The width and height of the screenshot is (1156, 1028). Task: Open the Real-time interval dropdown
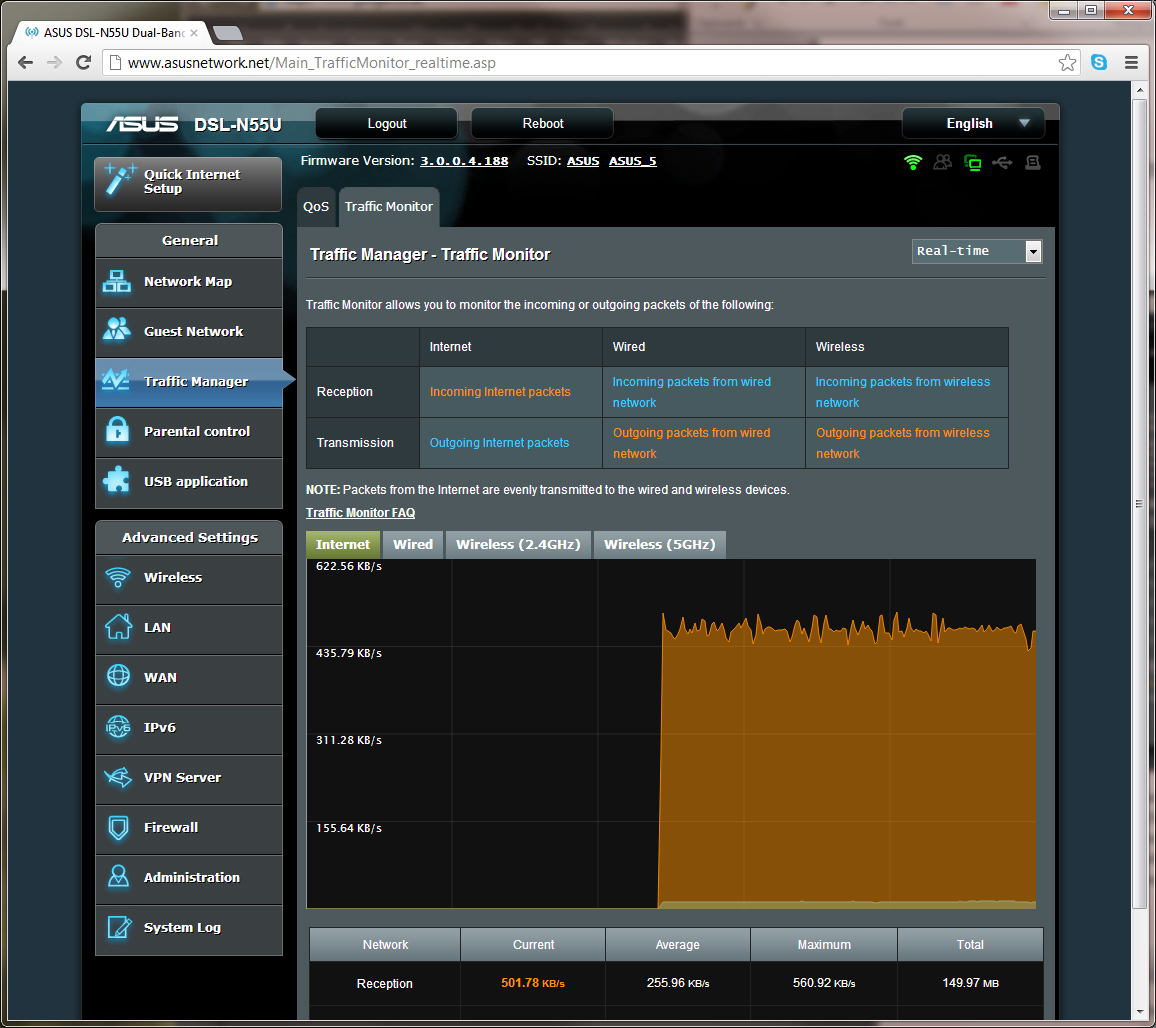976,251
